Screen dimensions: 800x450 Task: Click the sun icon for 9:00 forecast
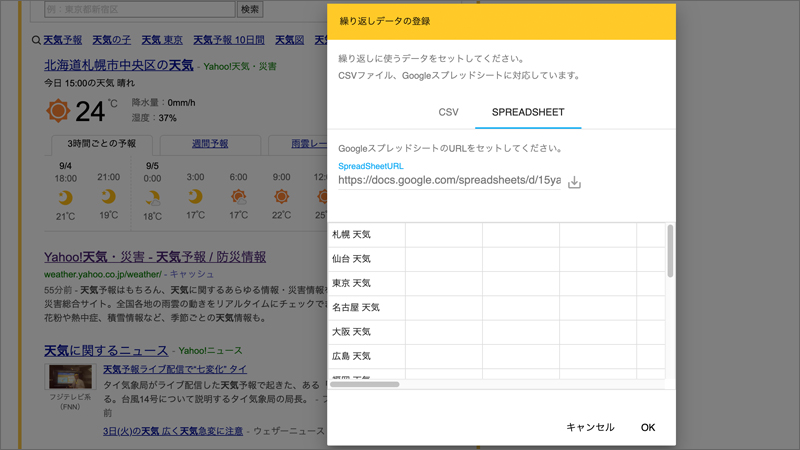pyautogui.click(x=281, y=196)
